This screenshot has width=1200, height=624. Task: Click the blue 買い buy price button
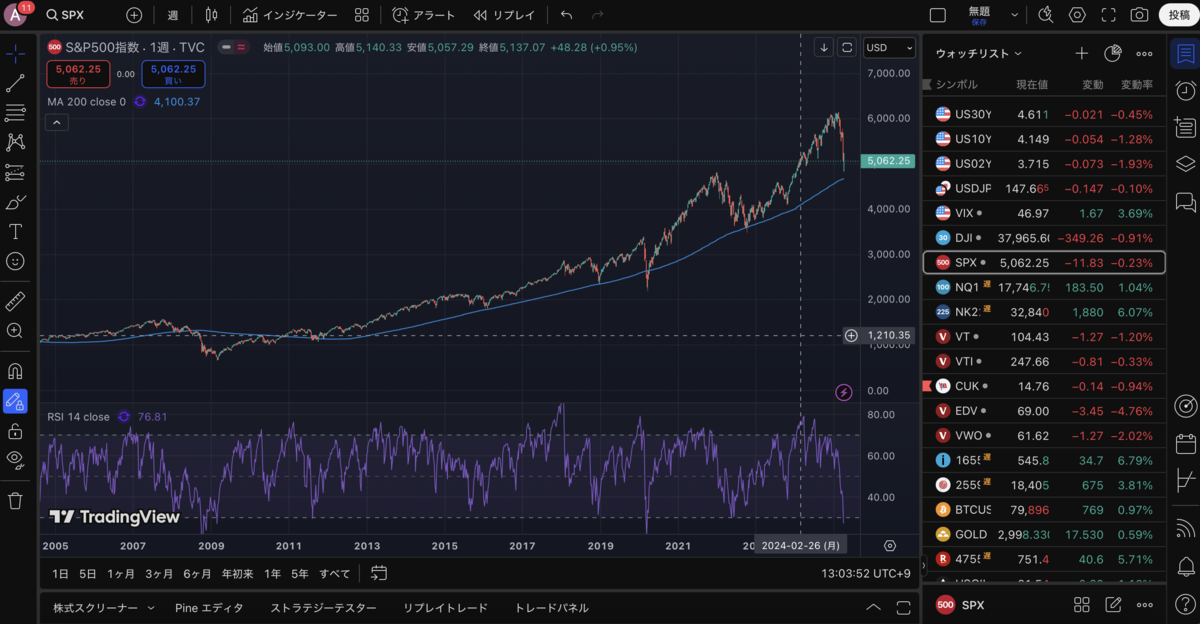[x=173, y=74]
